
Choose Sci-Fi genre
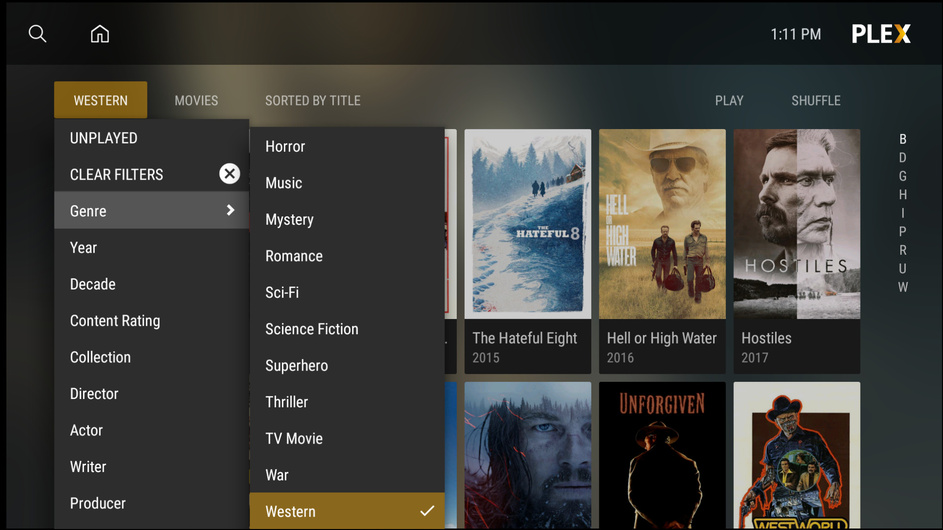coord(347,292)
